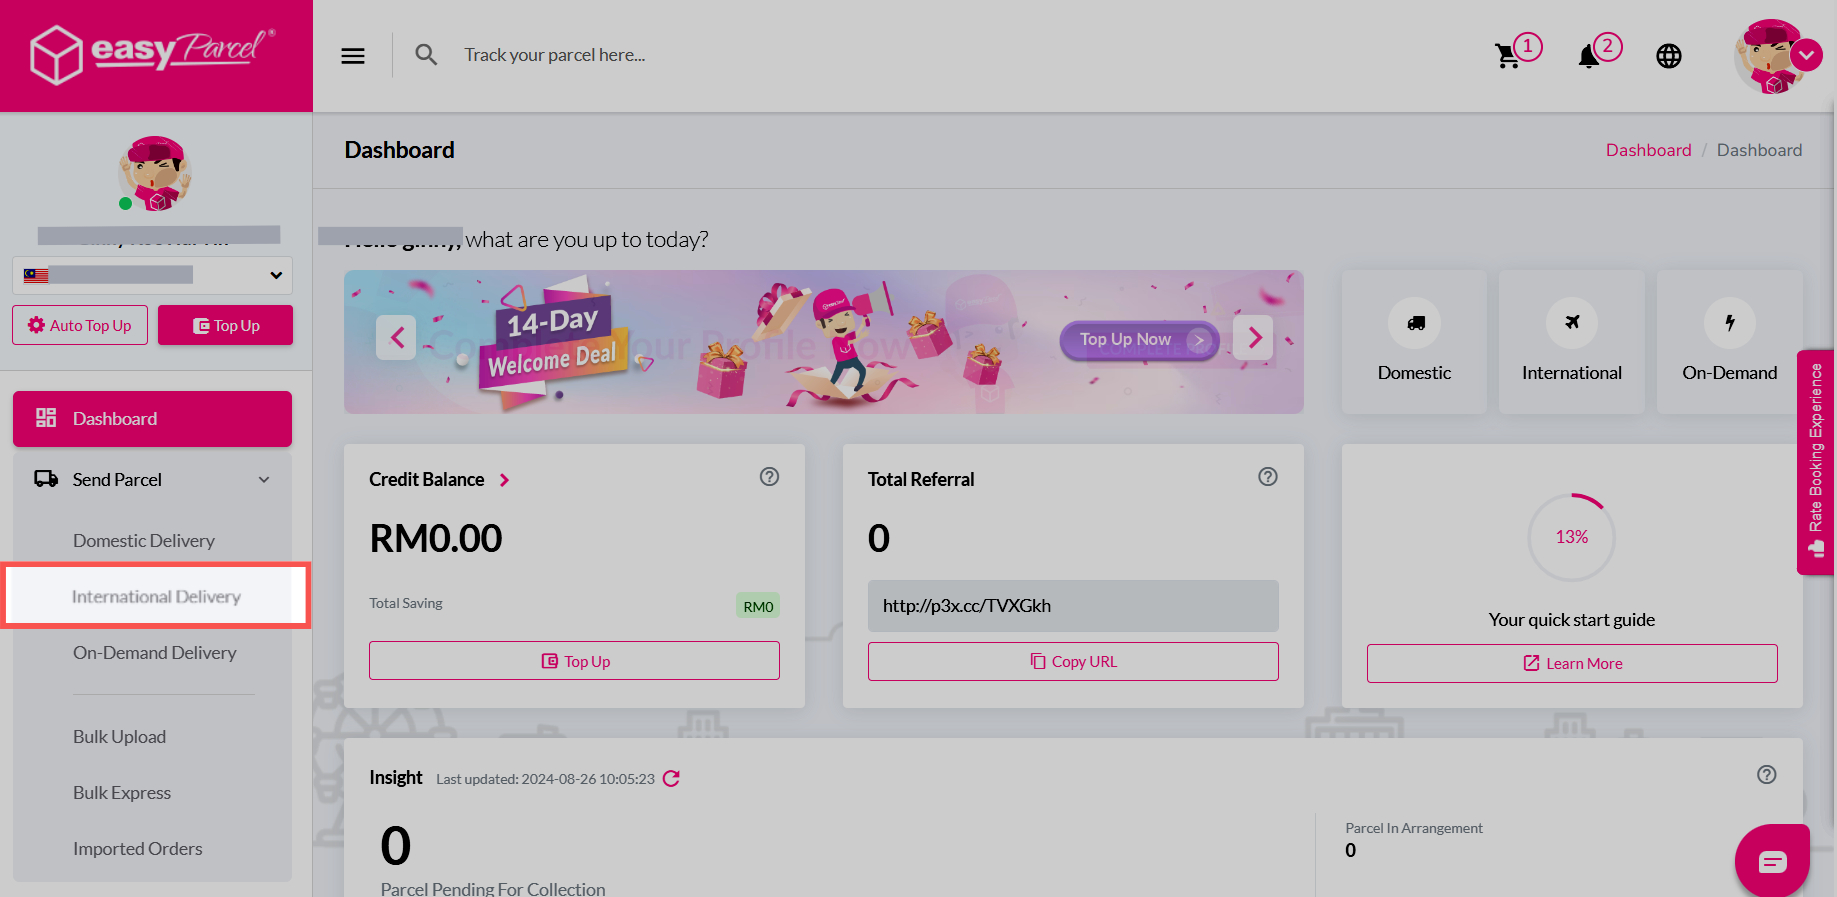Image resolution: width=1837 pixels, height=897 pixels.
Task: Click the sidebar Top Up button
Action: (x=226, y=325)
